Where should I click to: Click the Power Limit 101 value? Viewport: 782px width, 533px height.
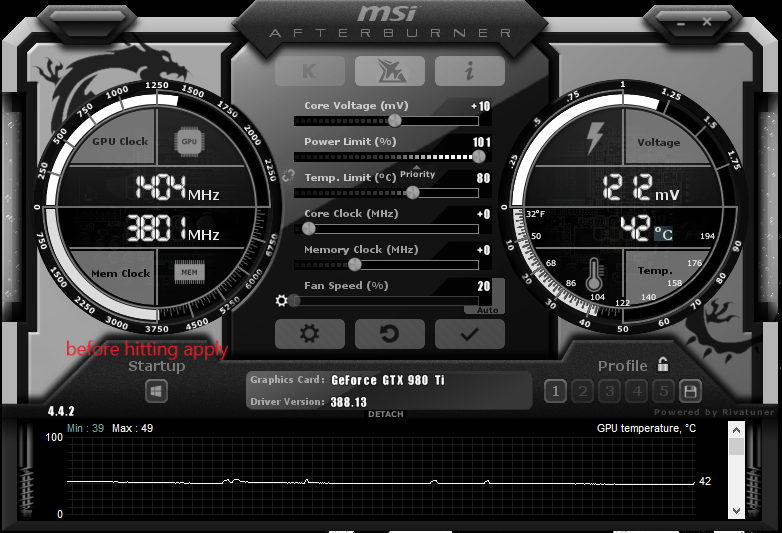click(482, 142)
